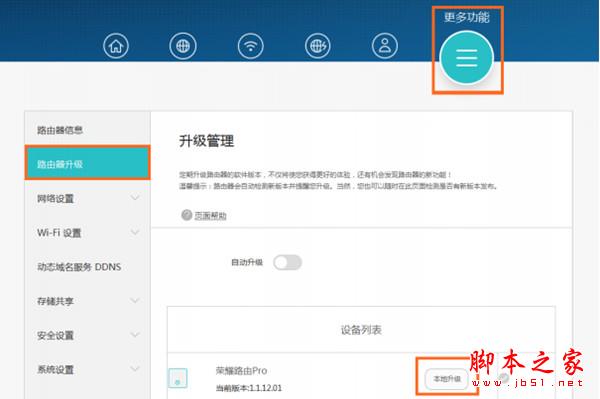Click the 当前版本:1.1.12.01 text
Viewport: 600px width, 399px height.
pyautogui.click(x=249, y=388)
